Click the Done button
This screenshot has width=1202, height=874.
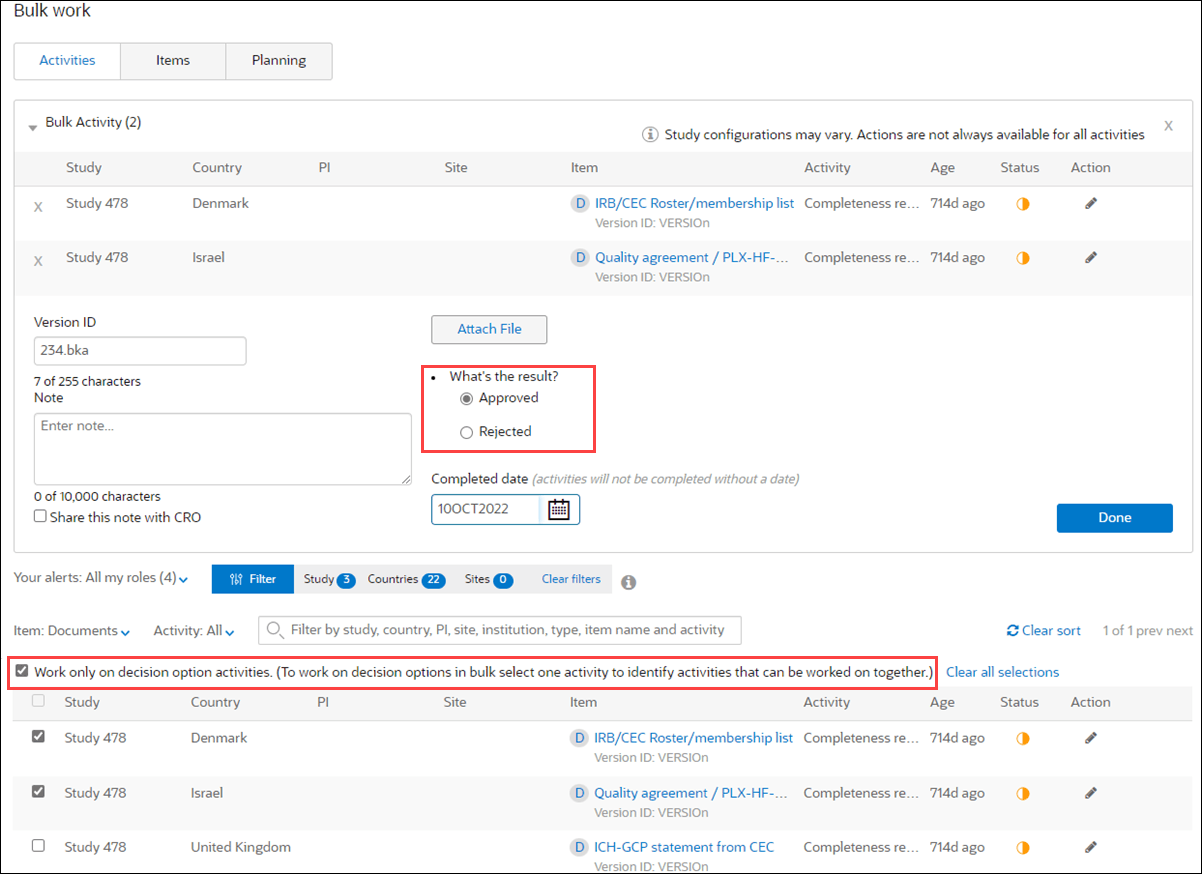[x=1114, y=518]
